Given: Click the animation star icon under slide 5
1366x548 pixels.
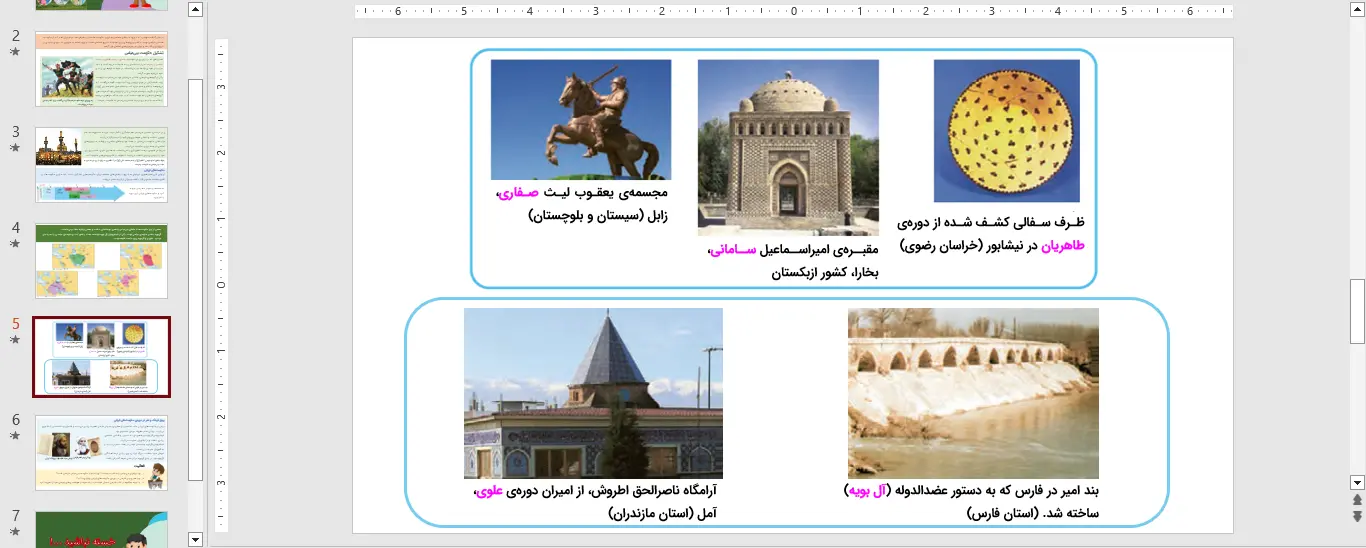Looking at the screenshot, I should click(15, 340).
